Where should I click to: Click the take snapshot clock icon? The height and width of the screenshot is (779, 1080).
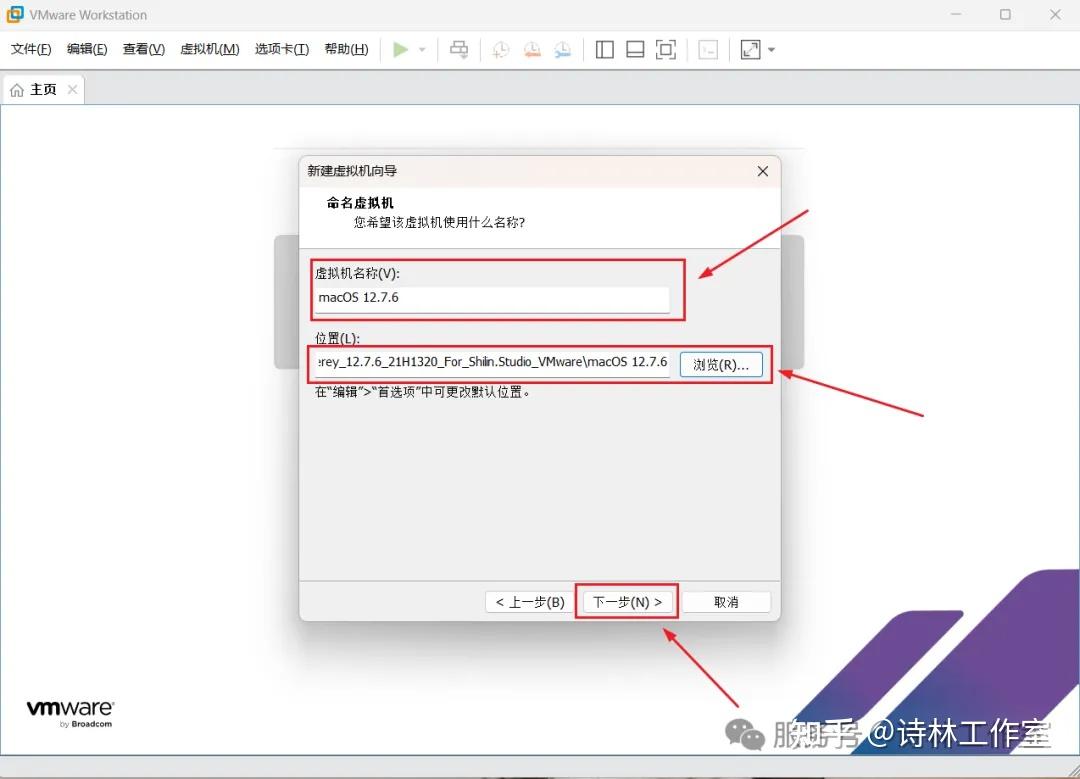pos(501,50)
